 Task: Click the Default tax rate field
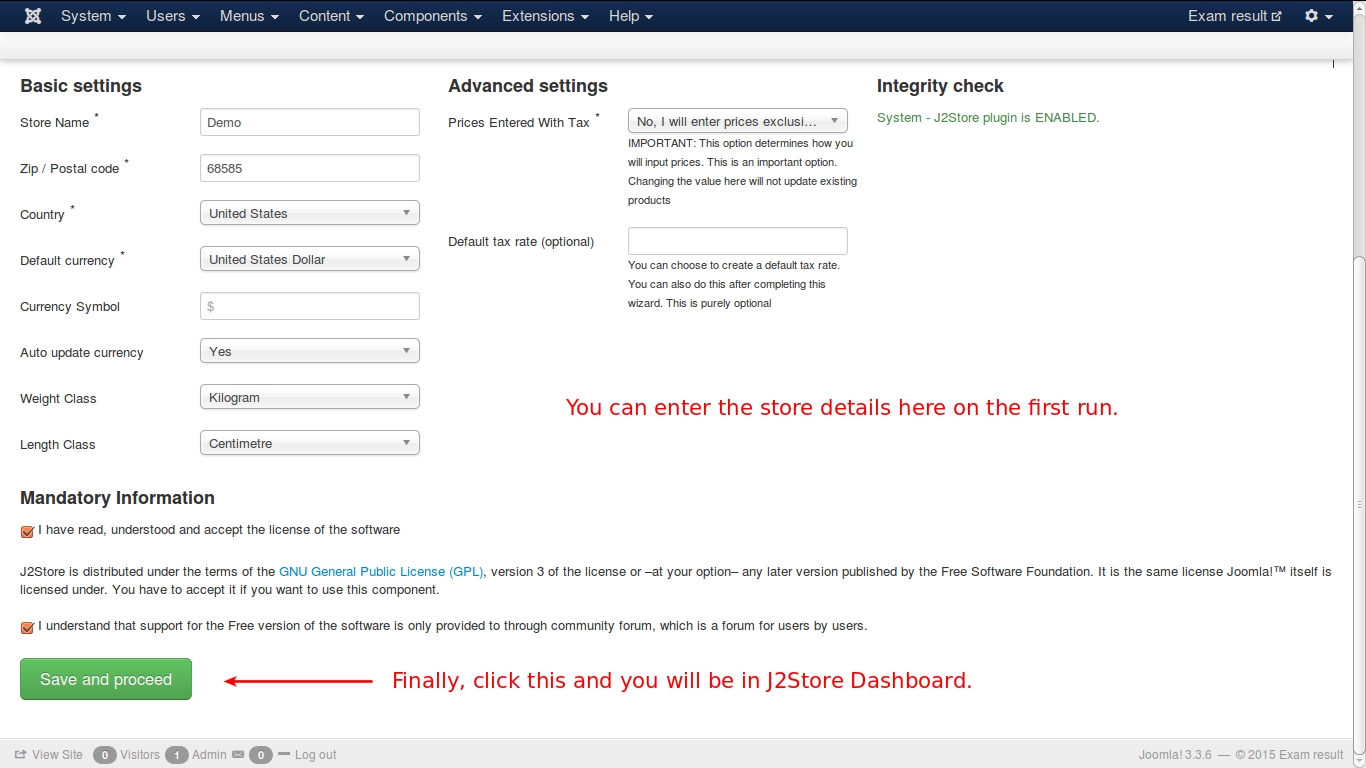[x=737, y=241]
